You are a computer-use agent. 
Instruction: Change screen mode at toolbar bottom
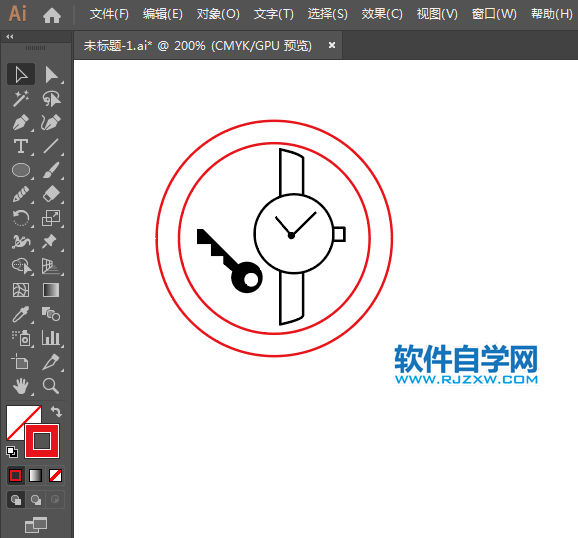(36, 525)
